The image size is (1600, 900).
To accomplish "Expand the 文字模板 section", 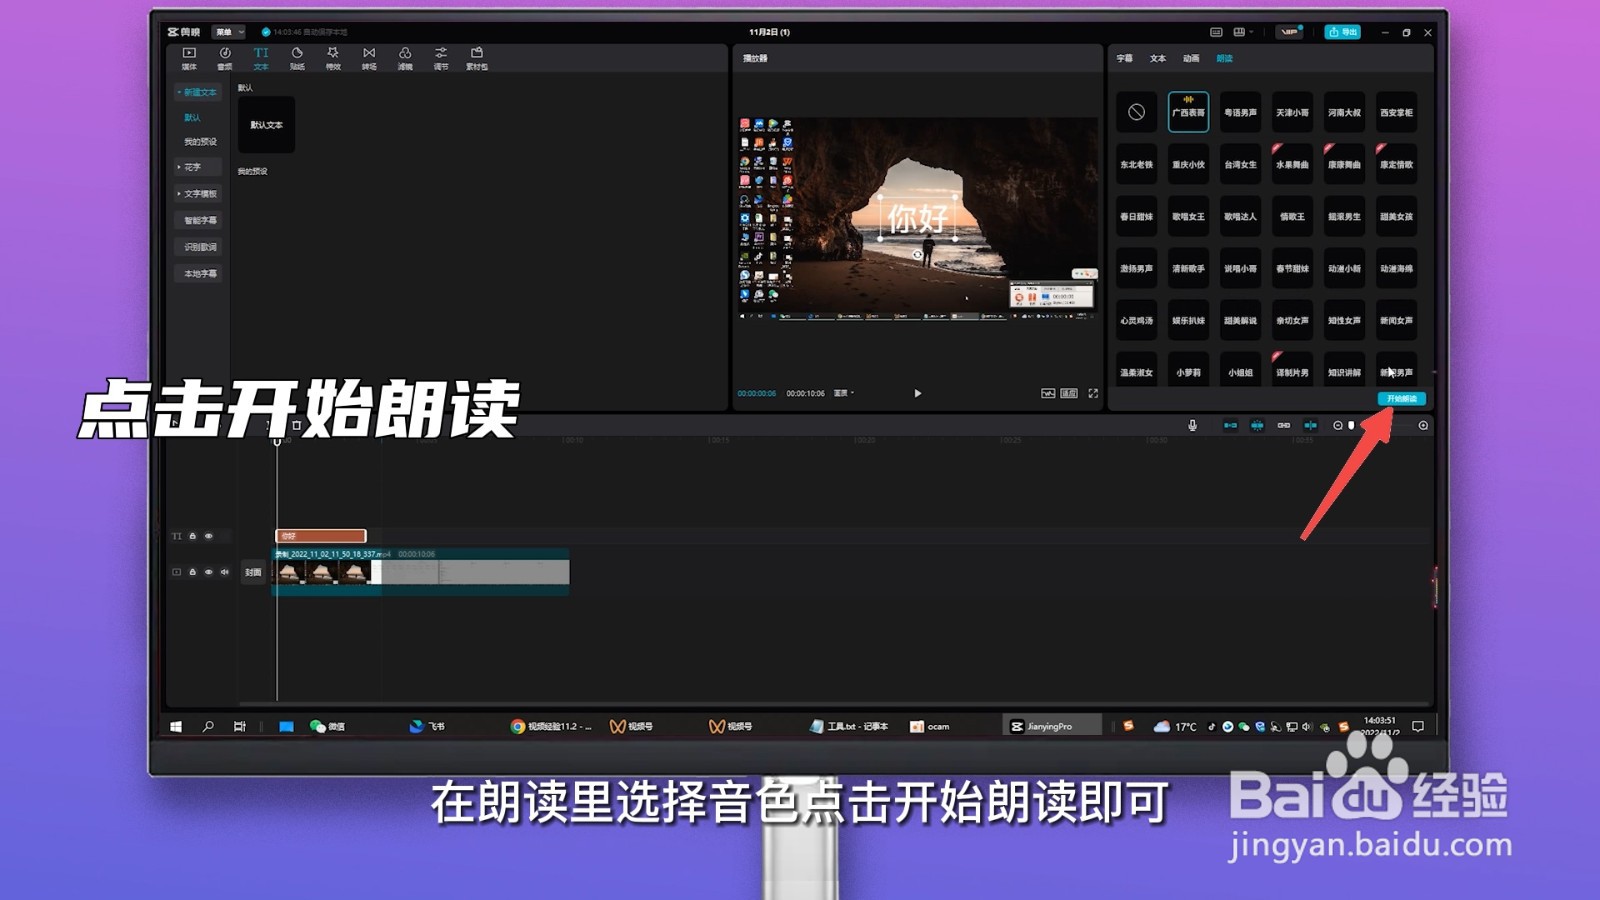I will (x=198, y=193).
